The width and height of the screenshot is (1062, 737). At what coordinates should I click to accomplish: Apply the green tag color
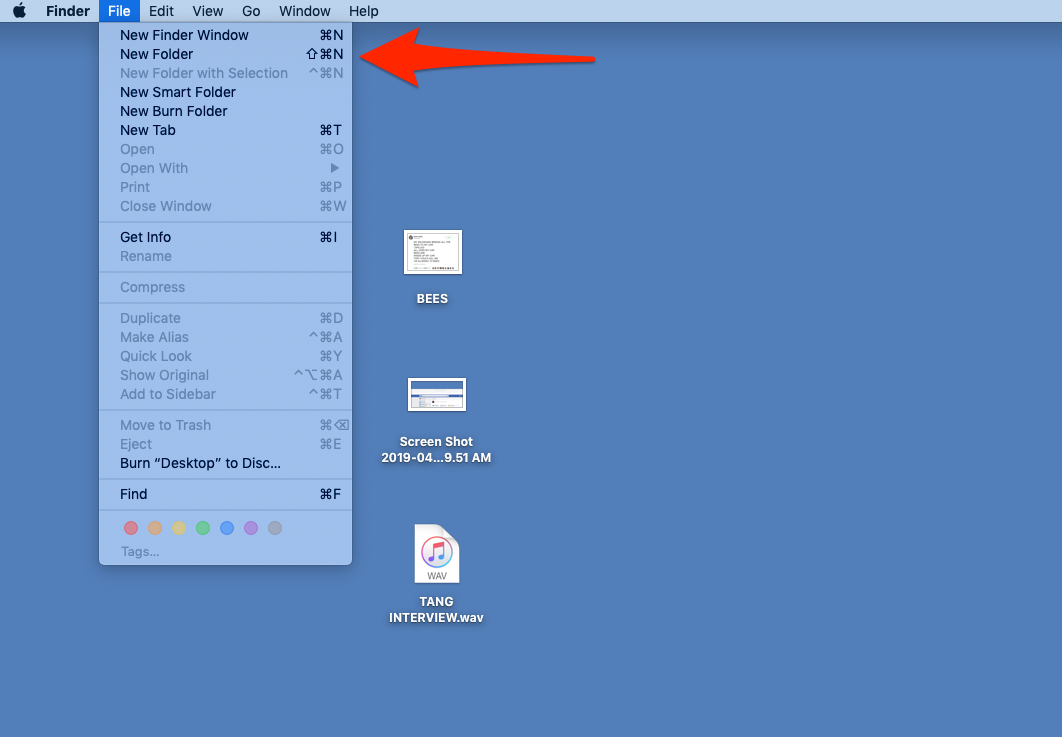point(203,528)
